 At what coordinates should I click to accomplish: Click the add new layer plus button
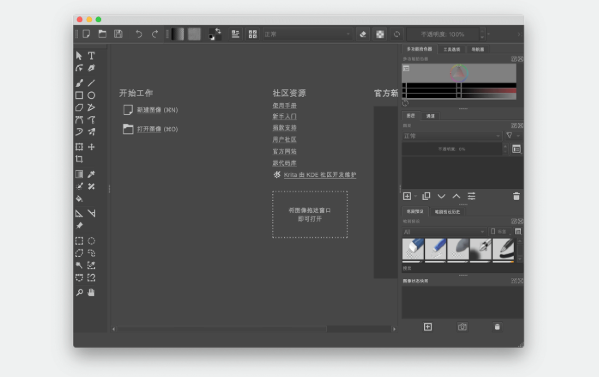(x=407, y=196)
